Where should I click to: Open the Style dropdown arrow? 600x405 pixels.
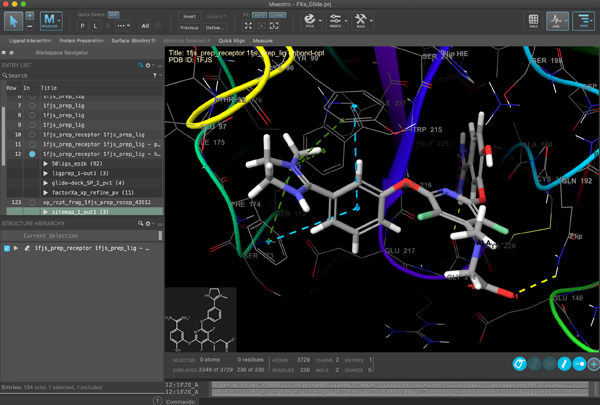click(320, 21)
